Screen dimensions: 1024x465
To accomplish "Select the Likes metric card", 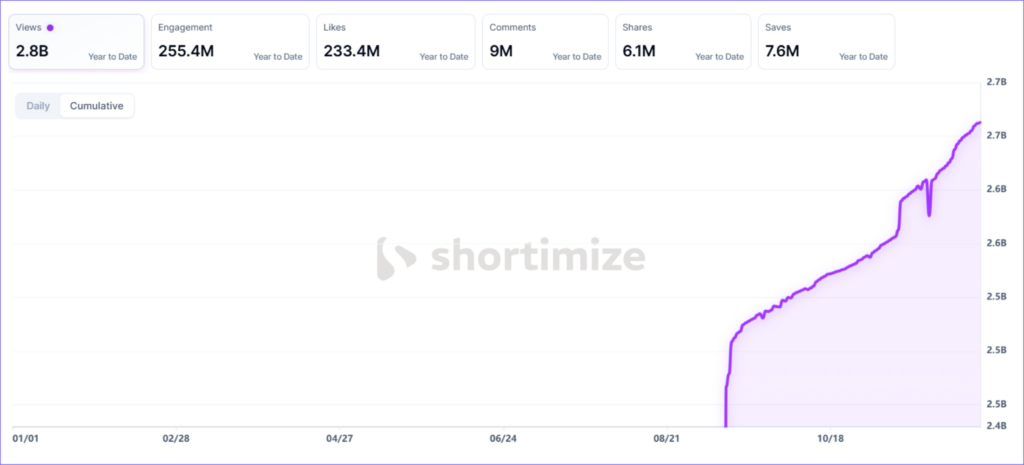I will [x=395, y=42].
